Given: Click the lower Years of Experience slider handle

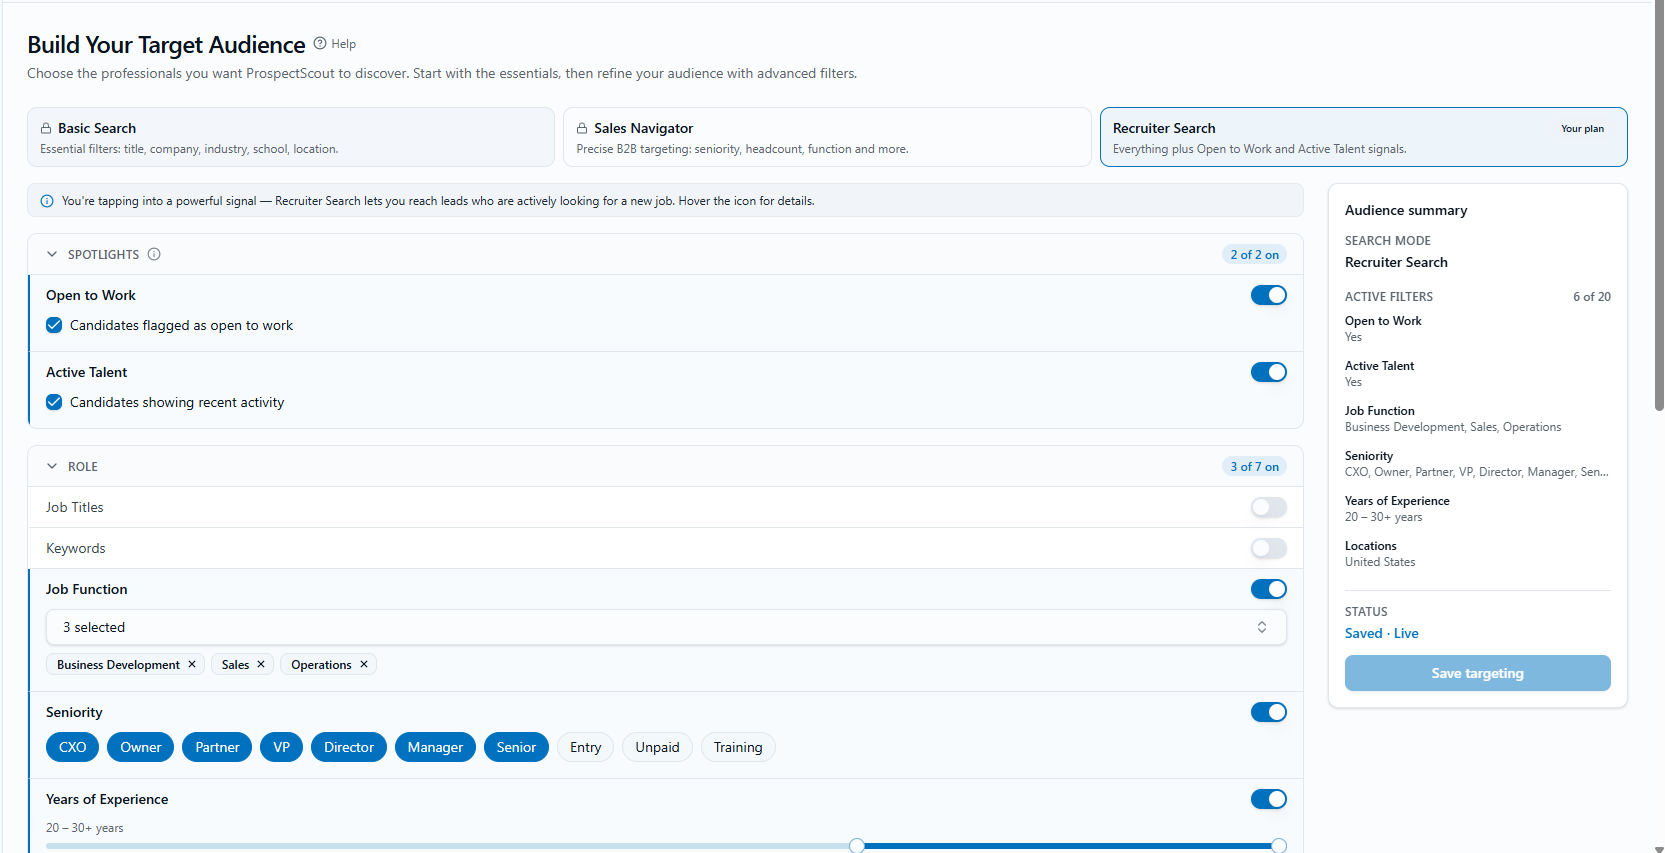Looking at the screenshot, I should pos(857,846).
